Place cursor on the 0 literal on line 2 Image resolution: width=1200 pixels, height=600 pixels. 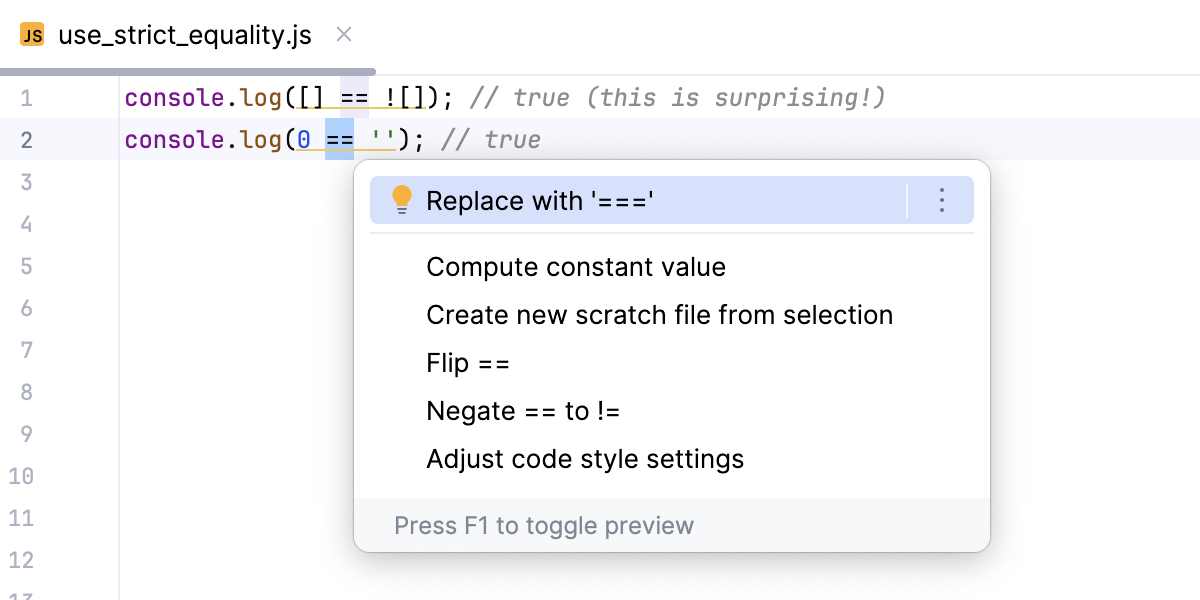coord(304,140)
